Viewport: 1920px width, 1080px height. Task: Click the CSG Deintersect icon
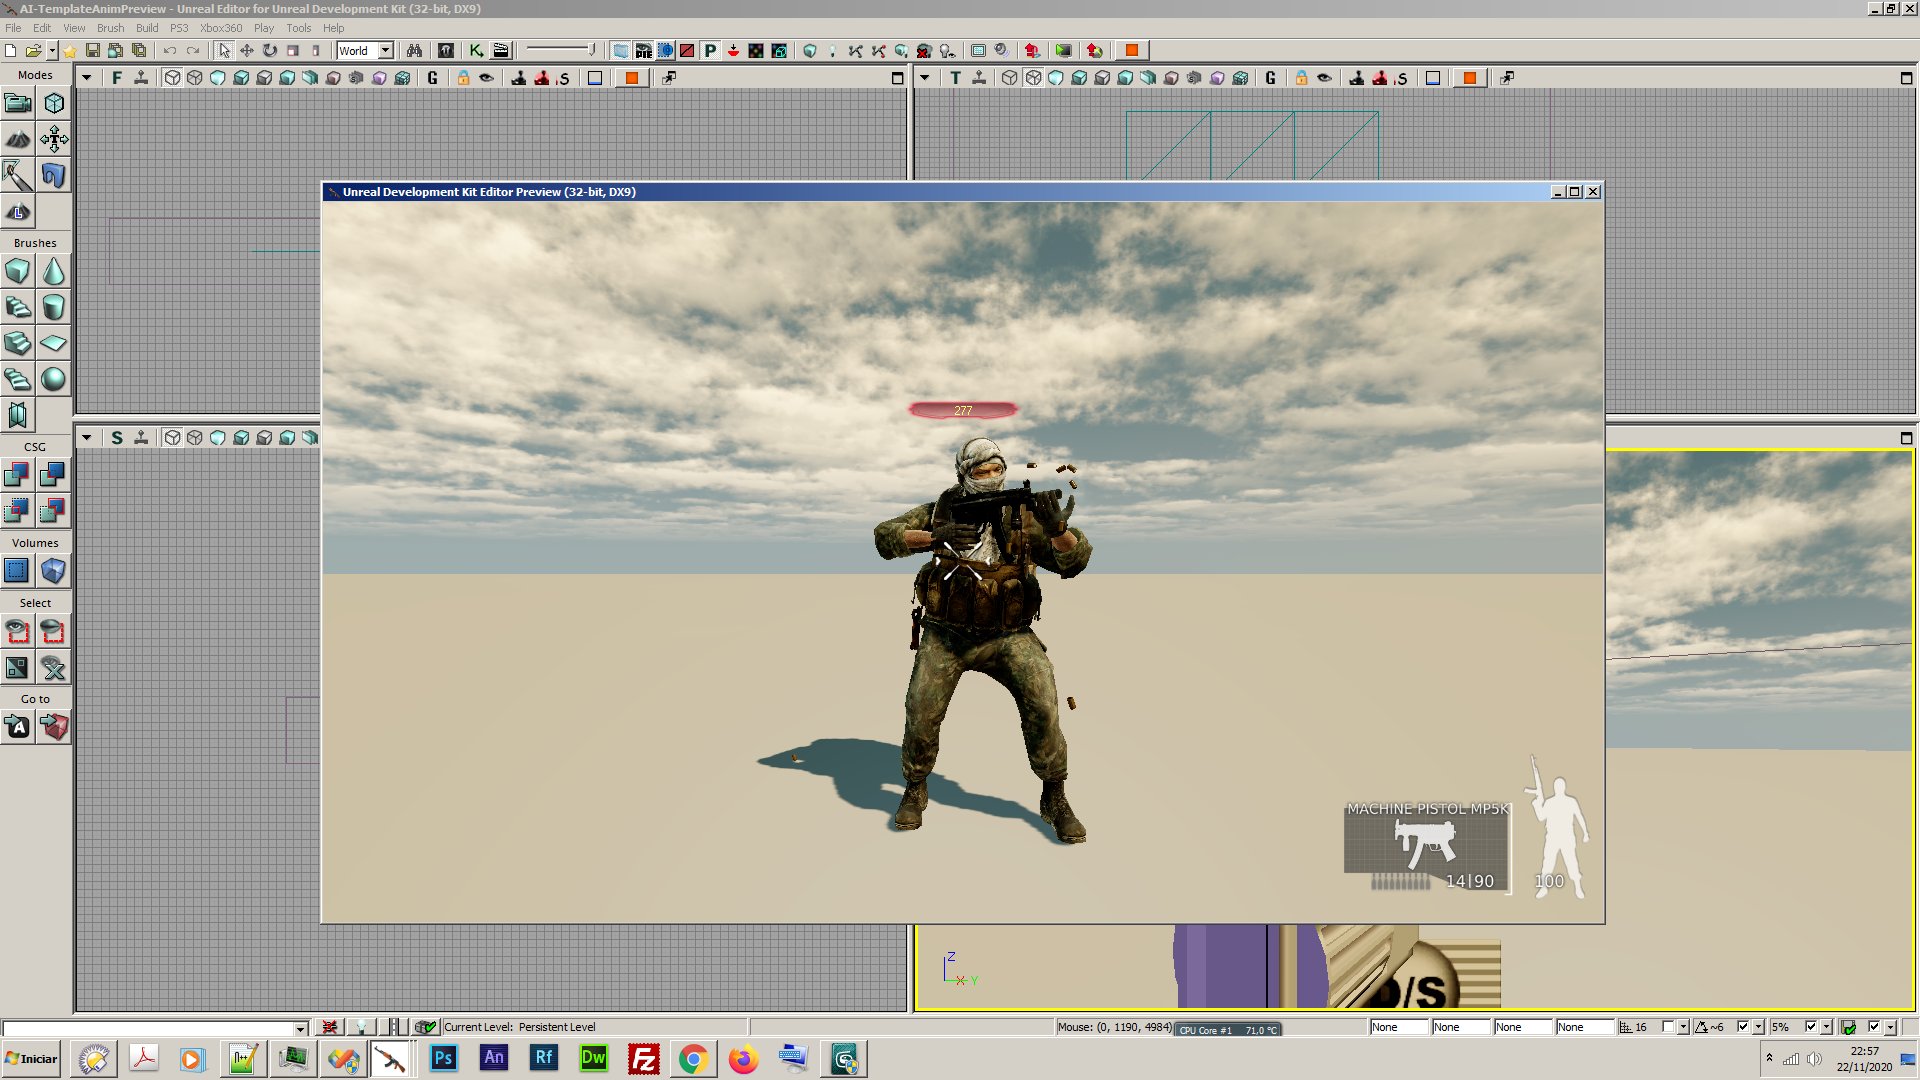point(54,510)
